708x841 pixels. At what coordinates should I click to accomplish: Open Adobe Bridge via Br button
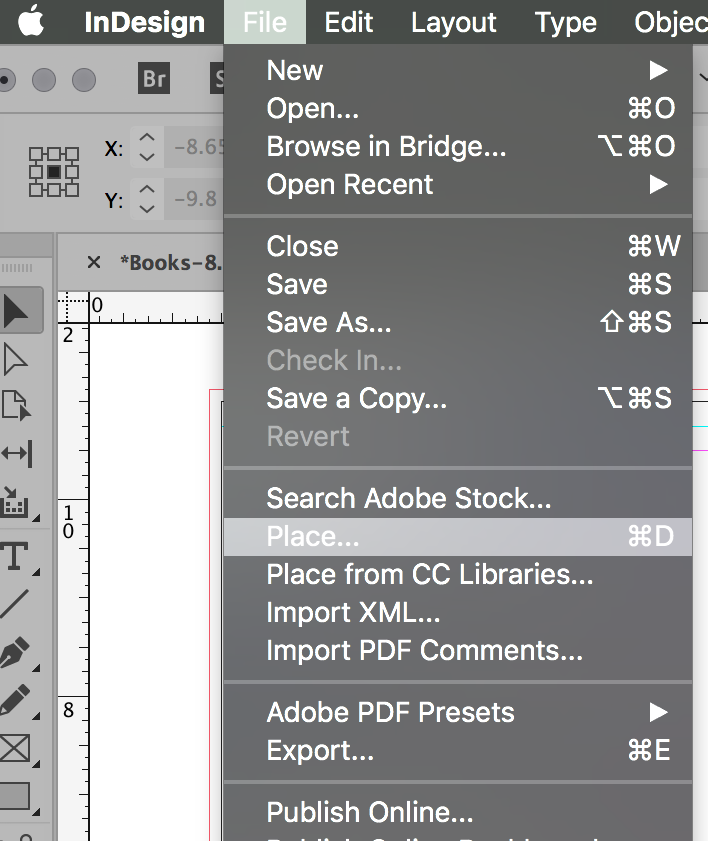pyautogui.click(x=154, y=79)
